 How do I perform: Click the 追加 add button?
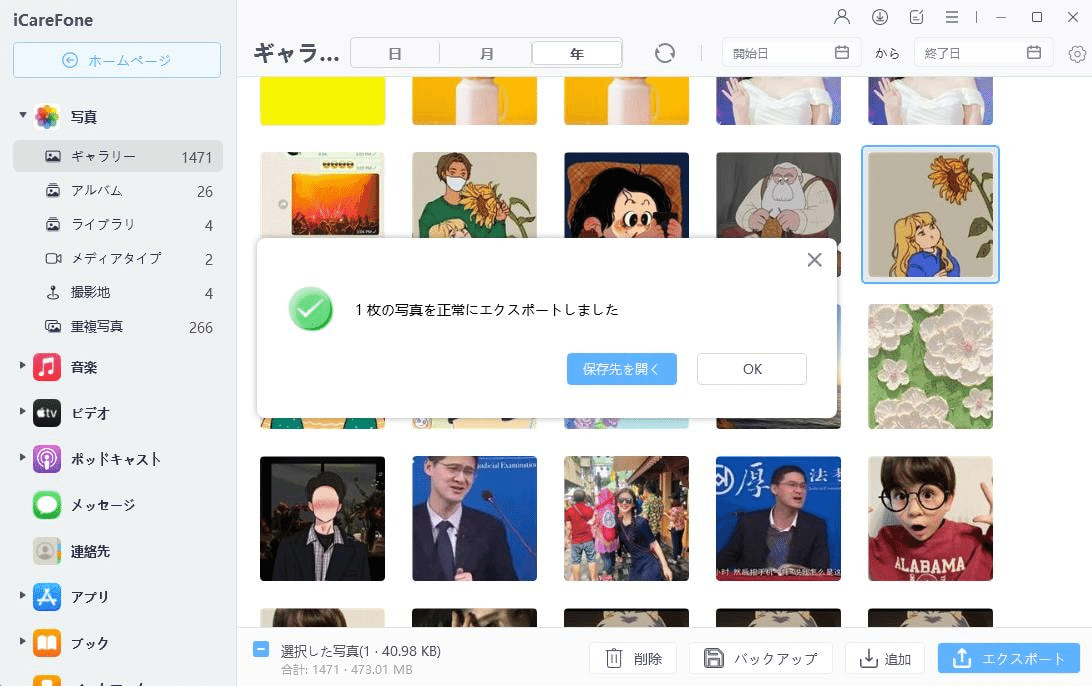884,658
